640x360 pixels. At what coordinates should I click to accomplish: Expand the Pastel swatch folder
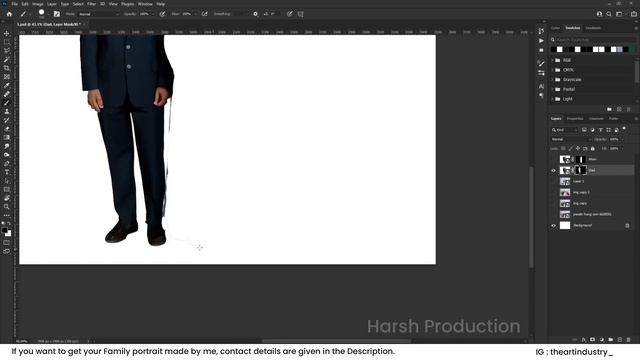pyautogui.click(x=553, y=89)
